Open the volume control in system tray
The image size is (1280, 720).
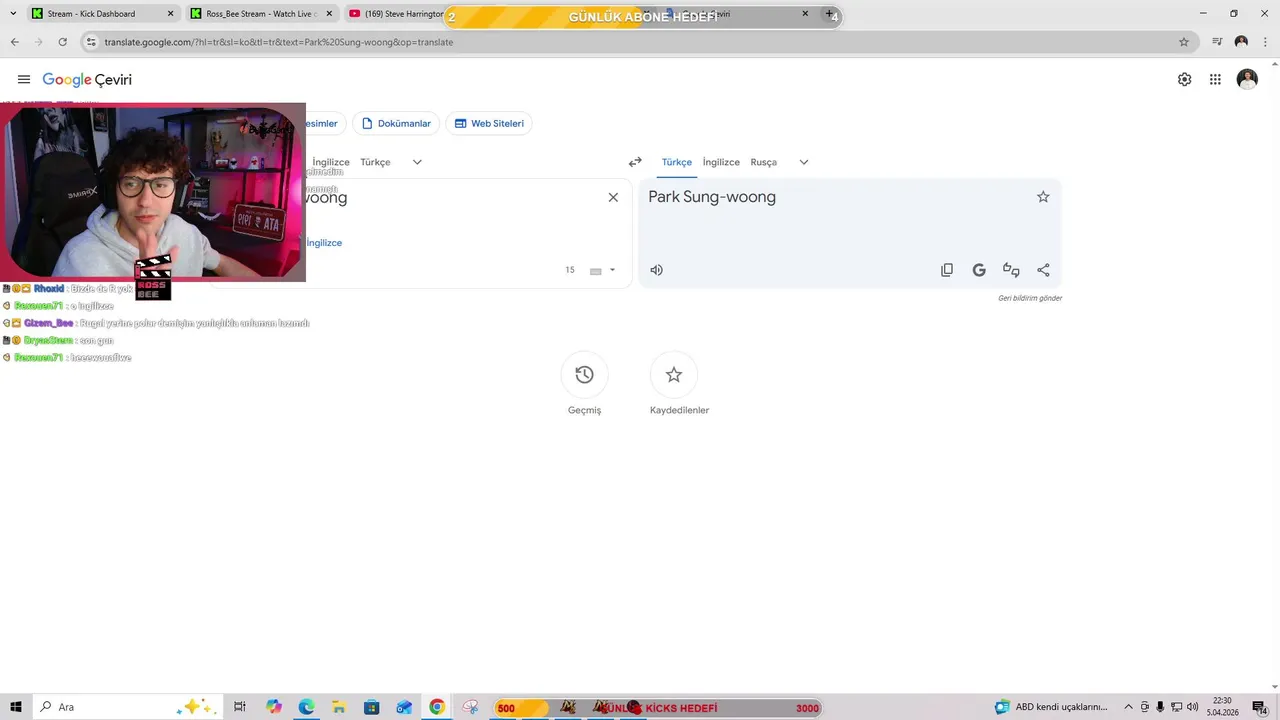pyautogui.click(x=1192, y=707)
